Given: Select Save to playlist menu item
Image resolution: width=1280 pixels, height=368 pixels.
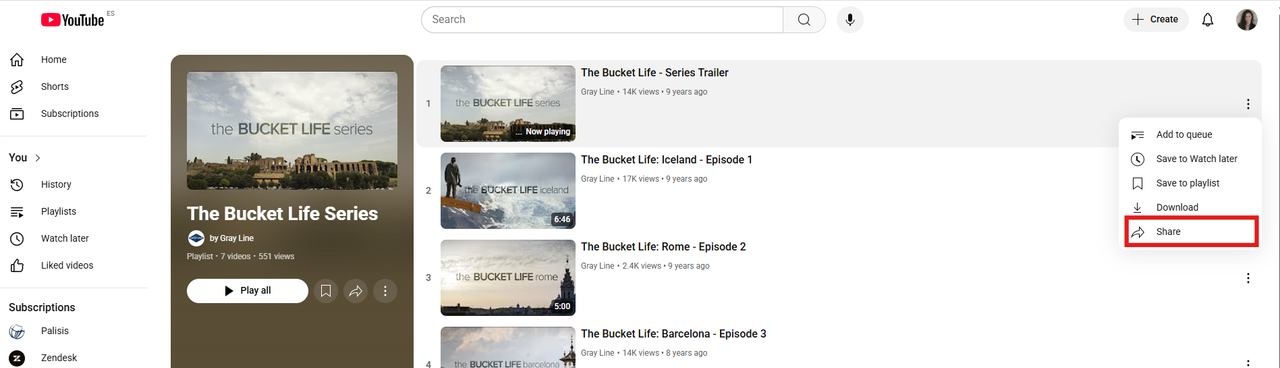Looking at the screenshot, I should 1190,183.
